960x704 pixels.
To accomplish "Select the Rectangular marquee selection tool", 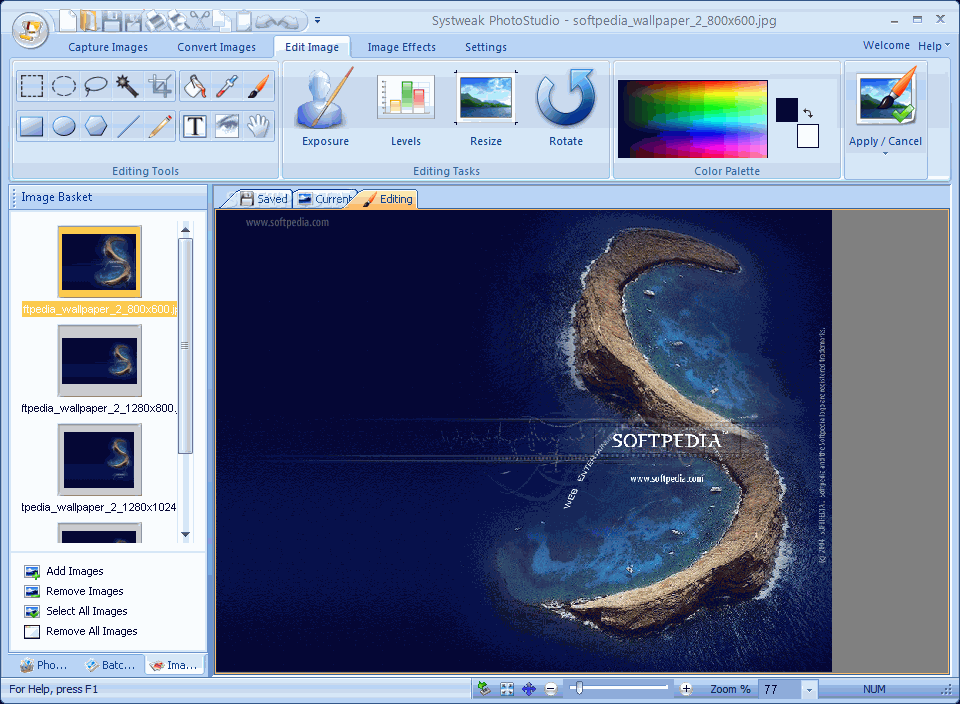I will pos(31,86).
